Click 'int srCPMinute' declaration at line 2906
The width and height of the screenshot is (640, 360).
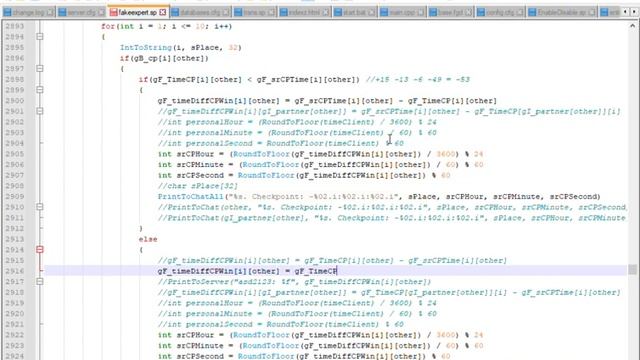pyautogui.click(x=320, y=164)
